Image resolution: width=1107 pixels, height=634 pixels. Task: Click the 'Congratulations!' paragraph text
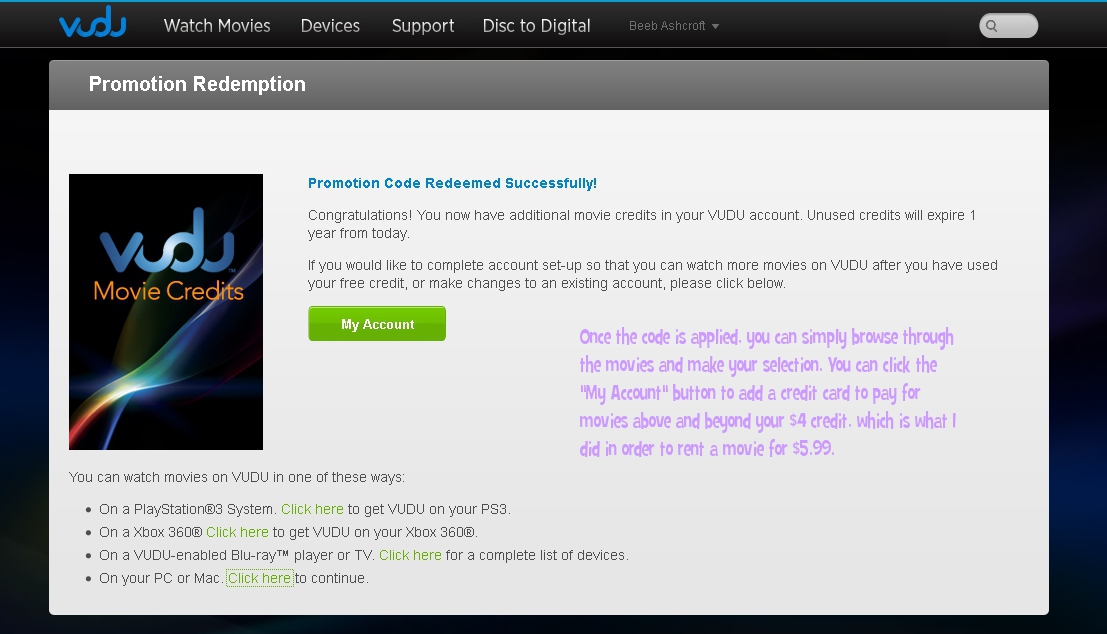642,224
